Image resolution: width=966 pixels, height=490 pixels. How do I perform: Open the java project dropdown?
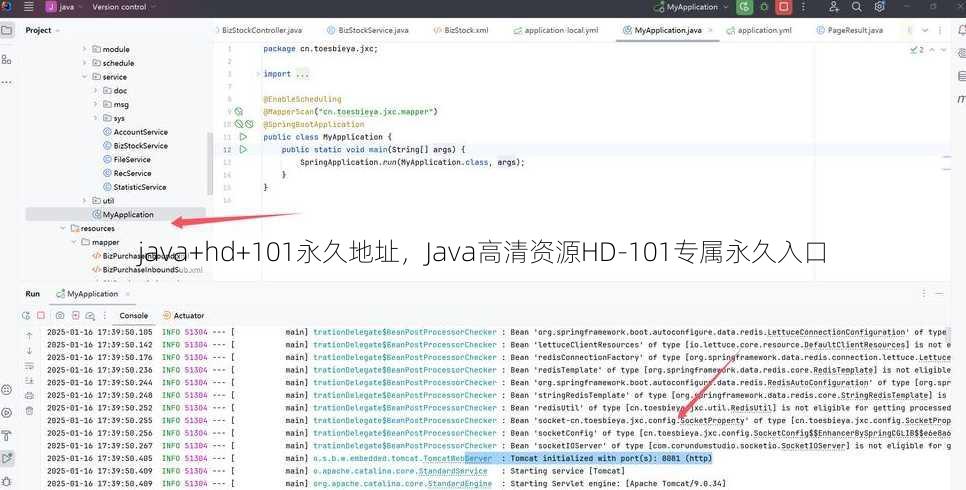(63, 7)
